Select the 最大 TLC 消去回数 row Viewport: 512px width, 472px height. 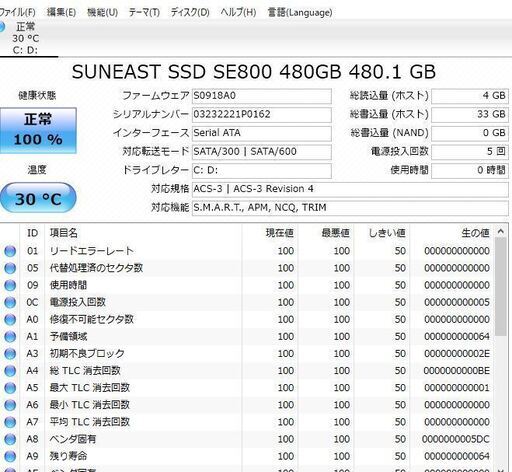[x=247, y=388]
